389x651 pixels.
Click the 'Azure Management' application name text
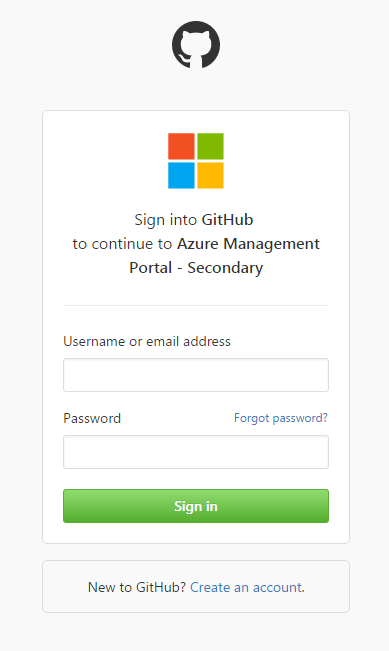(x=249, y=244)
